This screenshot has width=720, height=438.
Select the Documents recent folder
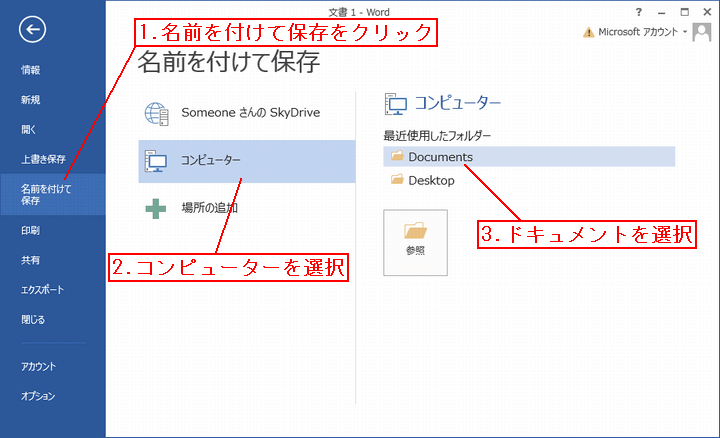529,157
